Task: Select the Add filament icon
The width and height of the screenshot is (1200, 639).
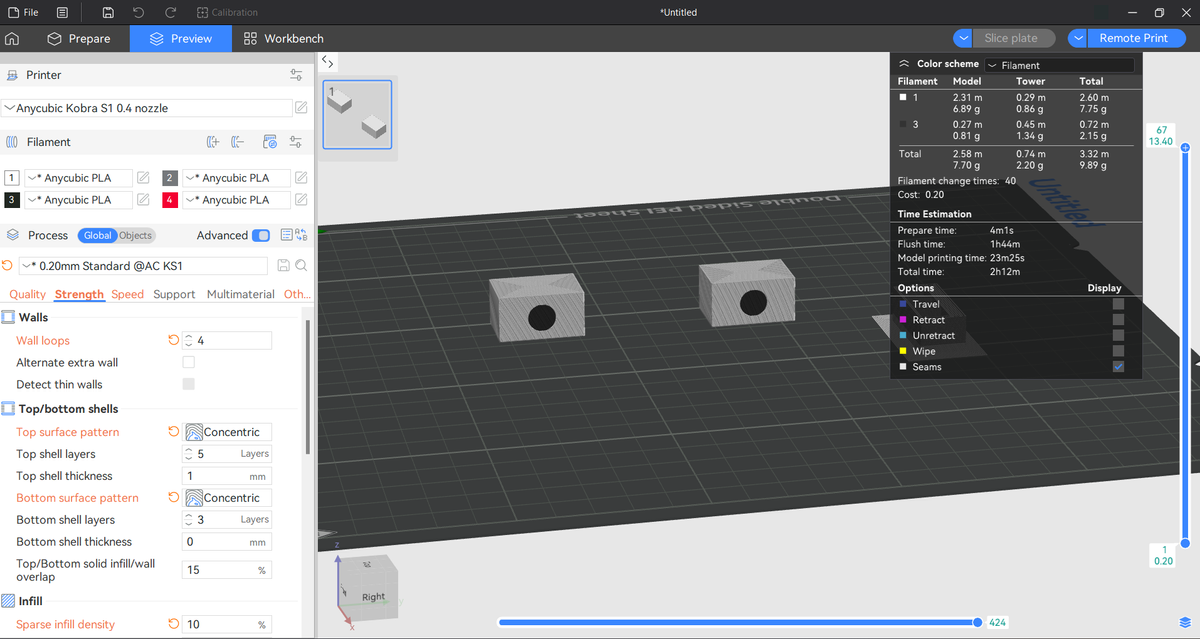Action: click(213, 142)
